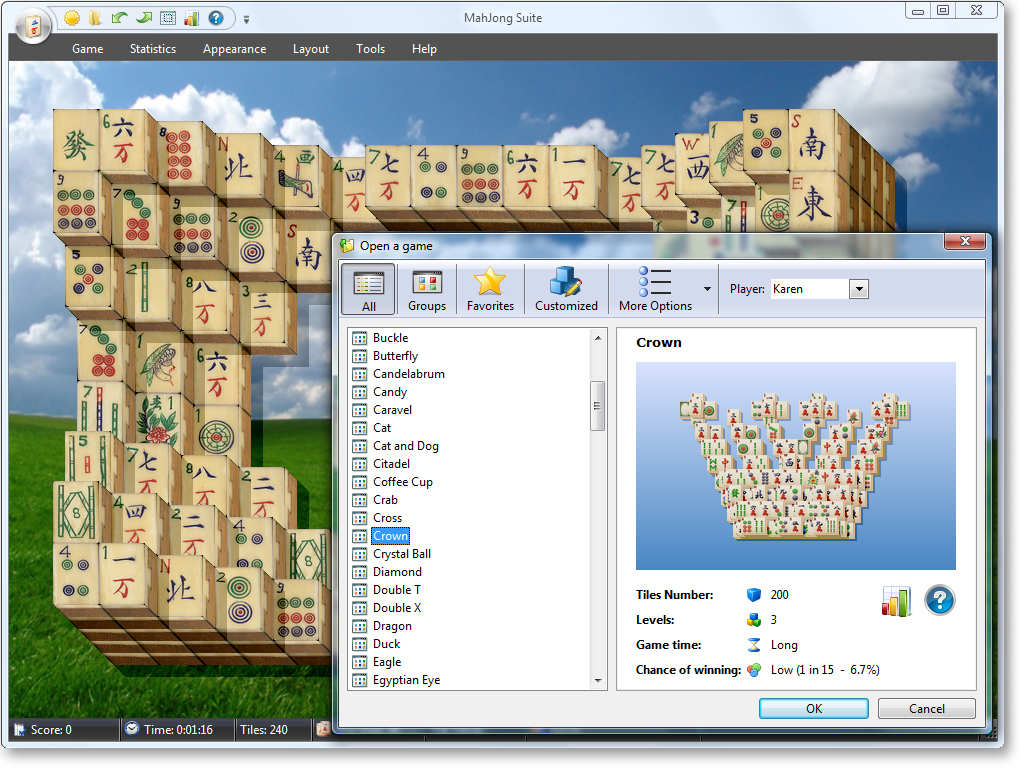Viewport: 1024px width, 768px height.
Task: Open layout statistics bar chart icon in preview
Action: click(x=896, y=601)
